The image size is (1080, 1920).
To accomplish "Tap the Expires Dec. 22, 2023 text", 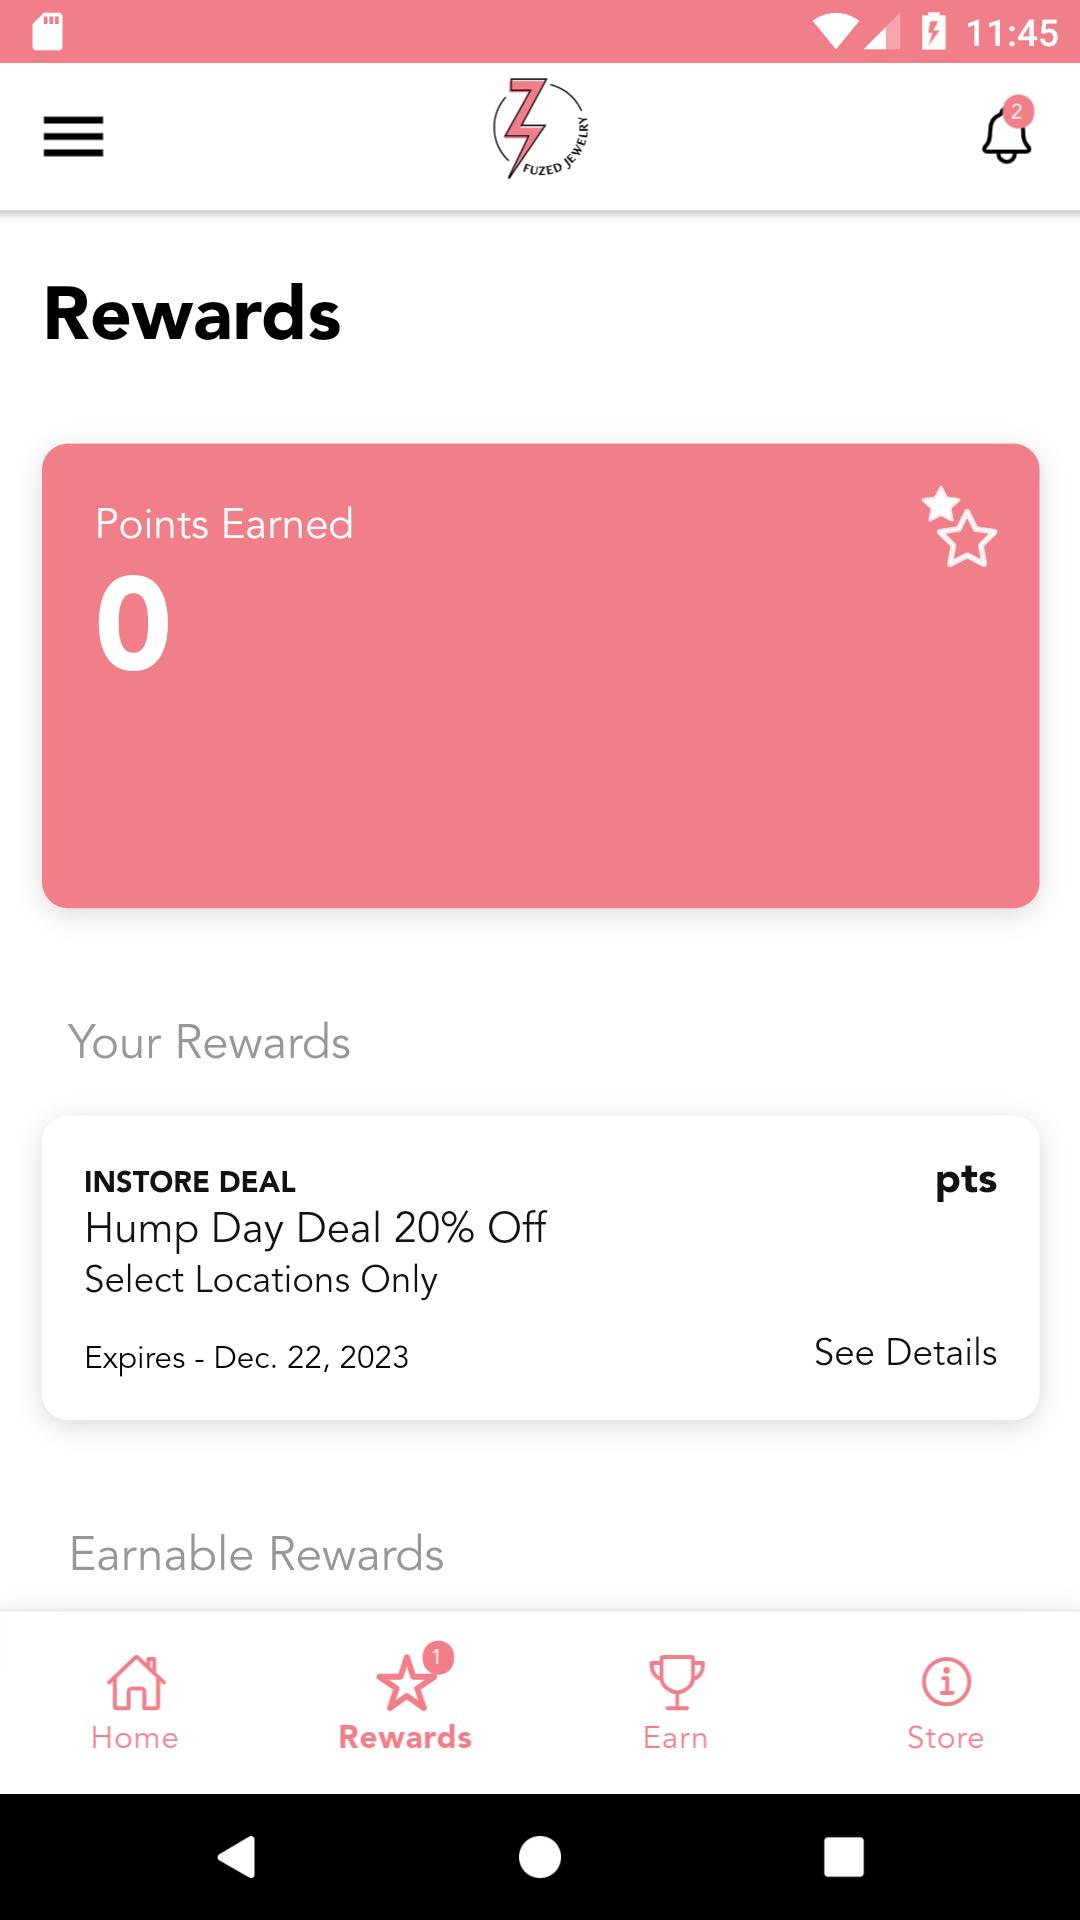I will 247,1358.
